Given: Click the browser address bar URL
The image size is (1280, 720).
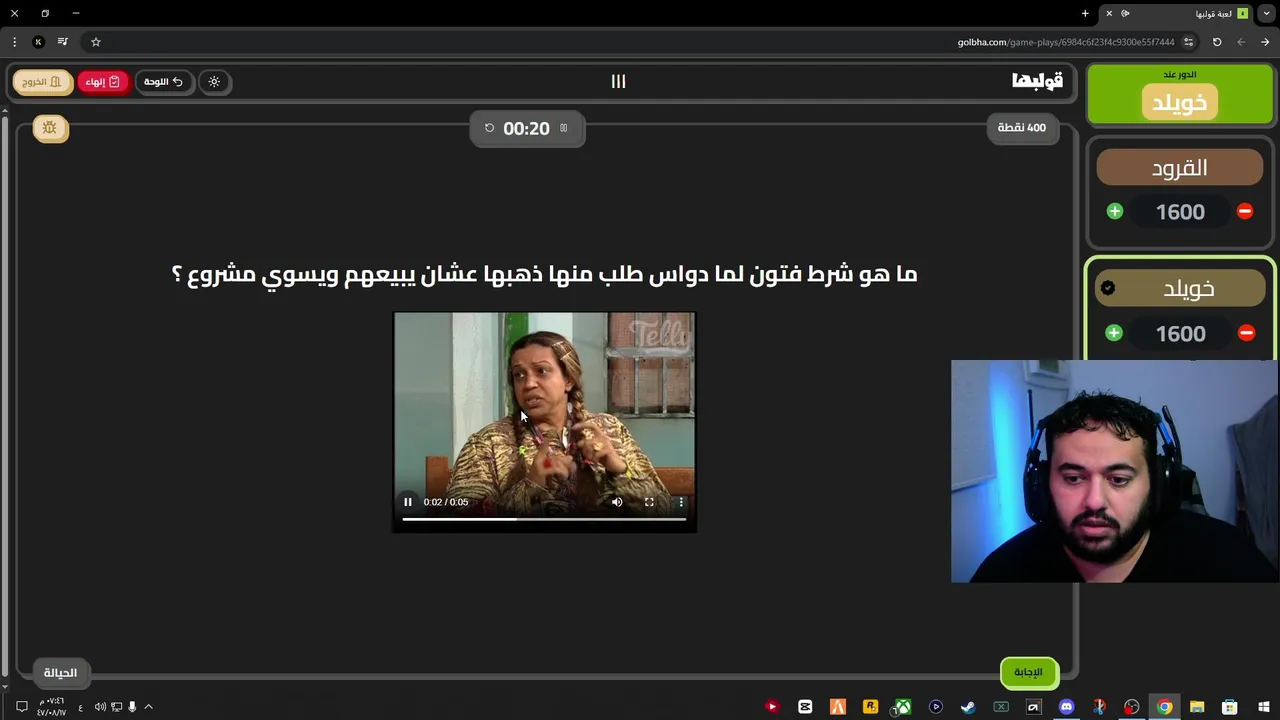Looking at the screenshot, I should pos(1066,42).
